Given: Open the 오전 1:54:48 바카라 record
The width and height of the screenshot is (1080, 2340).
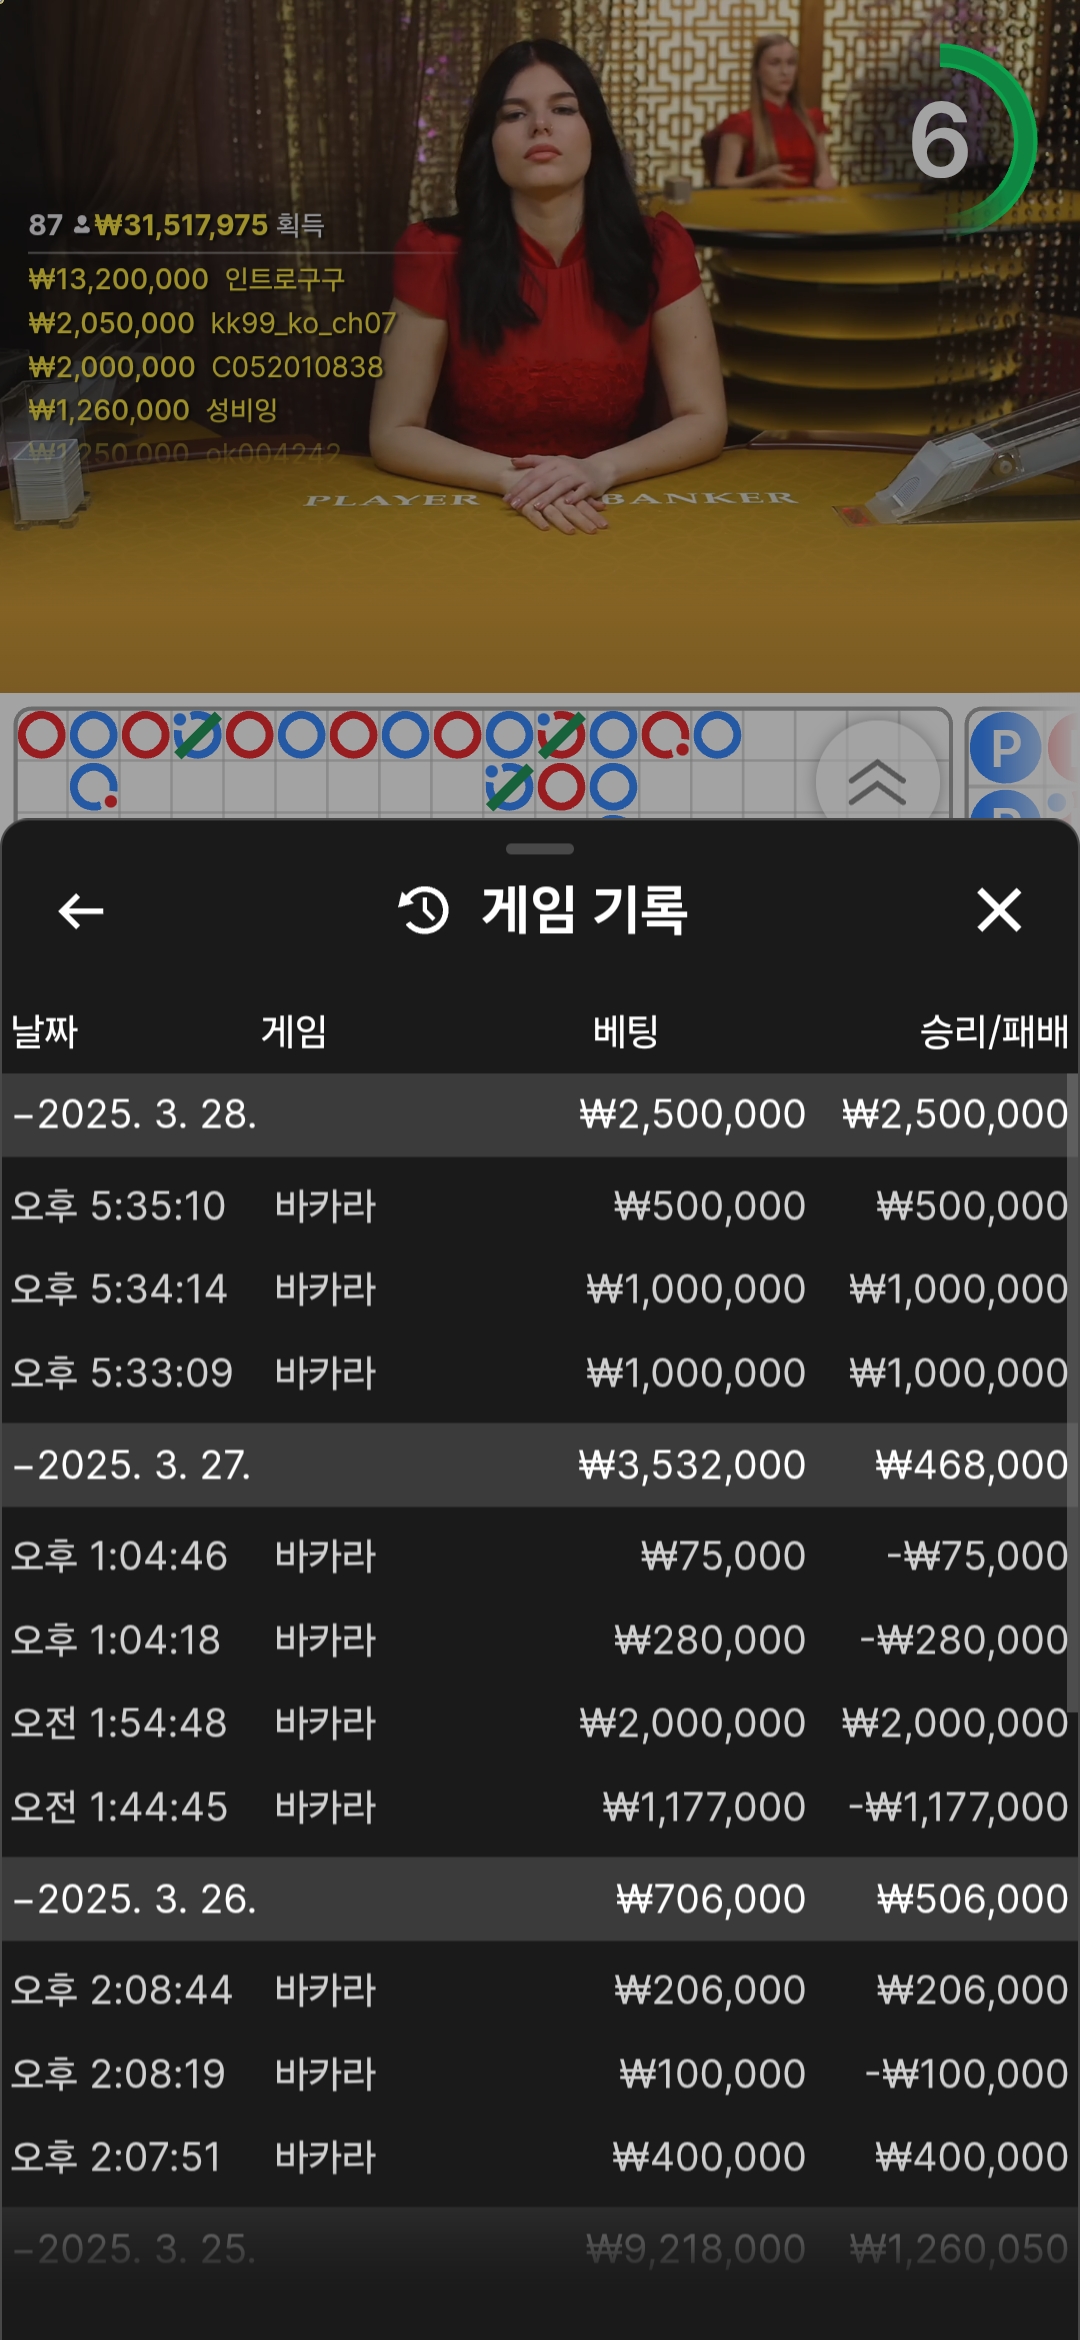Looking at the screenshot, I should [x=540, y=1723].
